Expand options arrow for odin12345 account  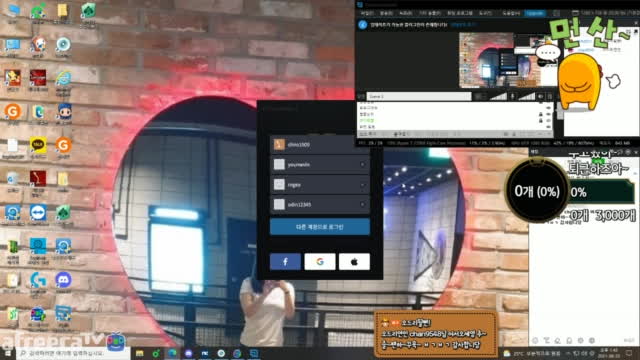[362, 204]
